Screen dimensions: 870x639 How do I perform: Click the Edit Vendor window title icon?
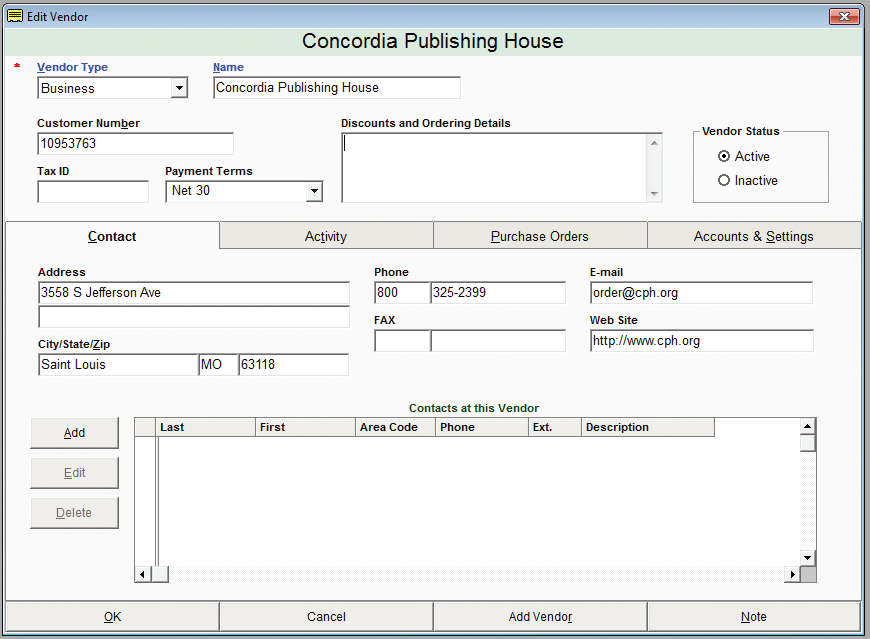15,16
